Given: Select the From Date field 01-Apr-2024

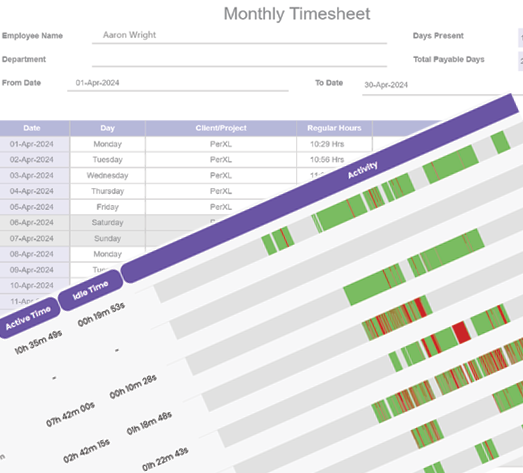Looking at the screenshot, I should (x=177, y=83).
